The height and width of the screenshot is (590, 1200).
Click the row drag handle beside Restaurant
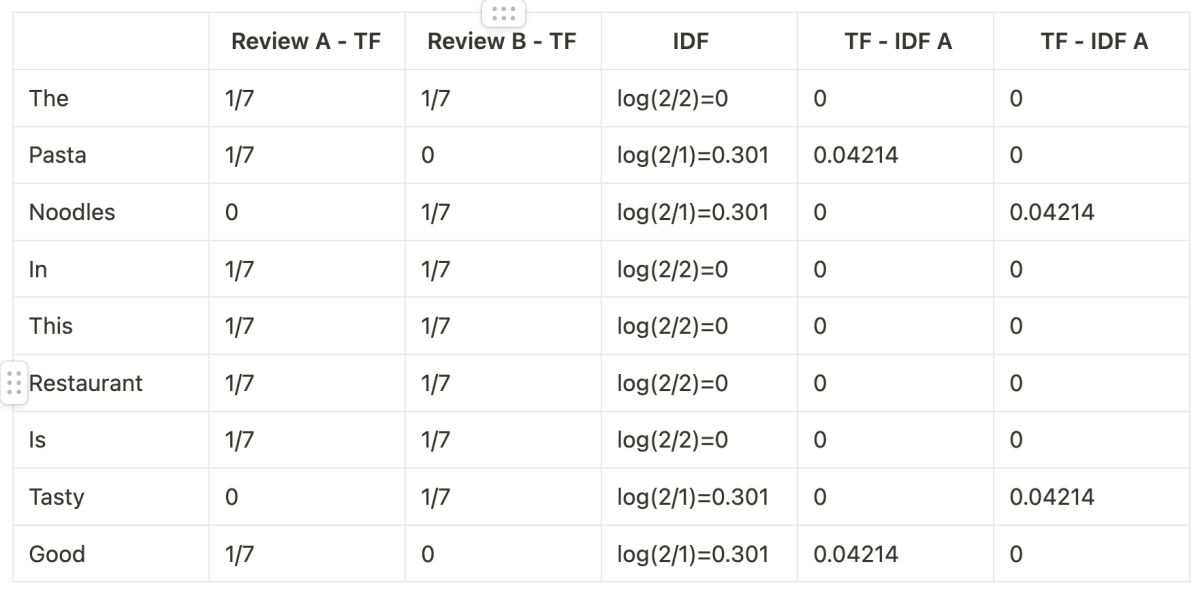point(14,383)
